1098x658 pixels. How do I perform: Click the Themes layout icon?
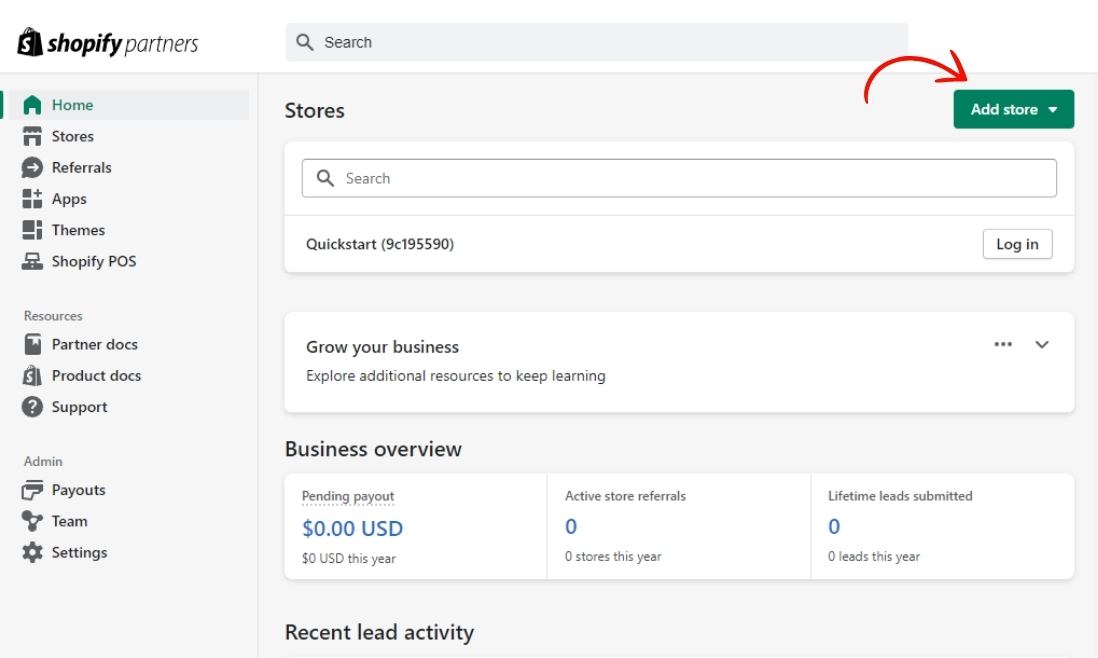pyautogui.click(x=32, y=230)
